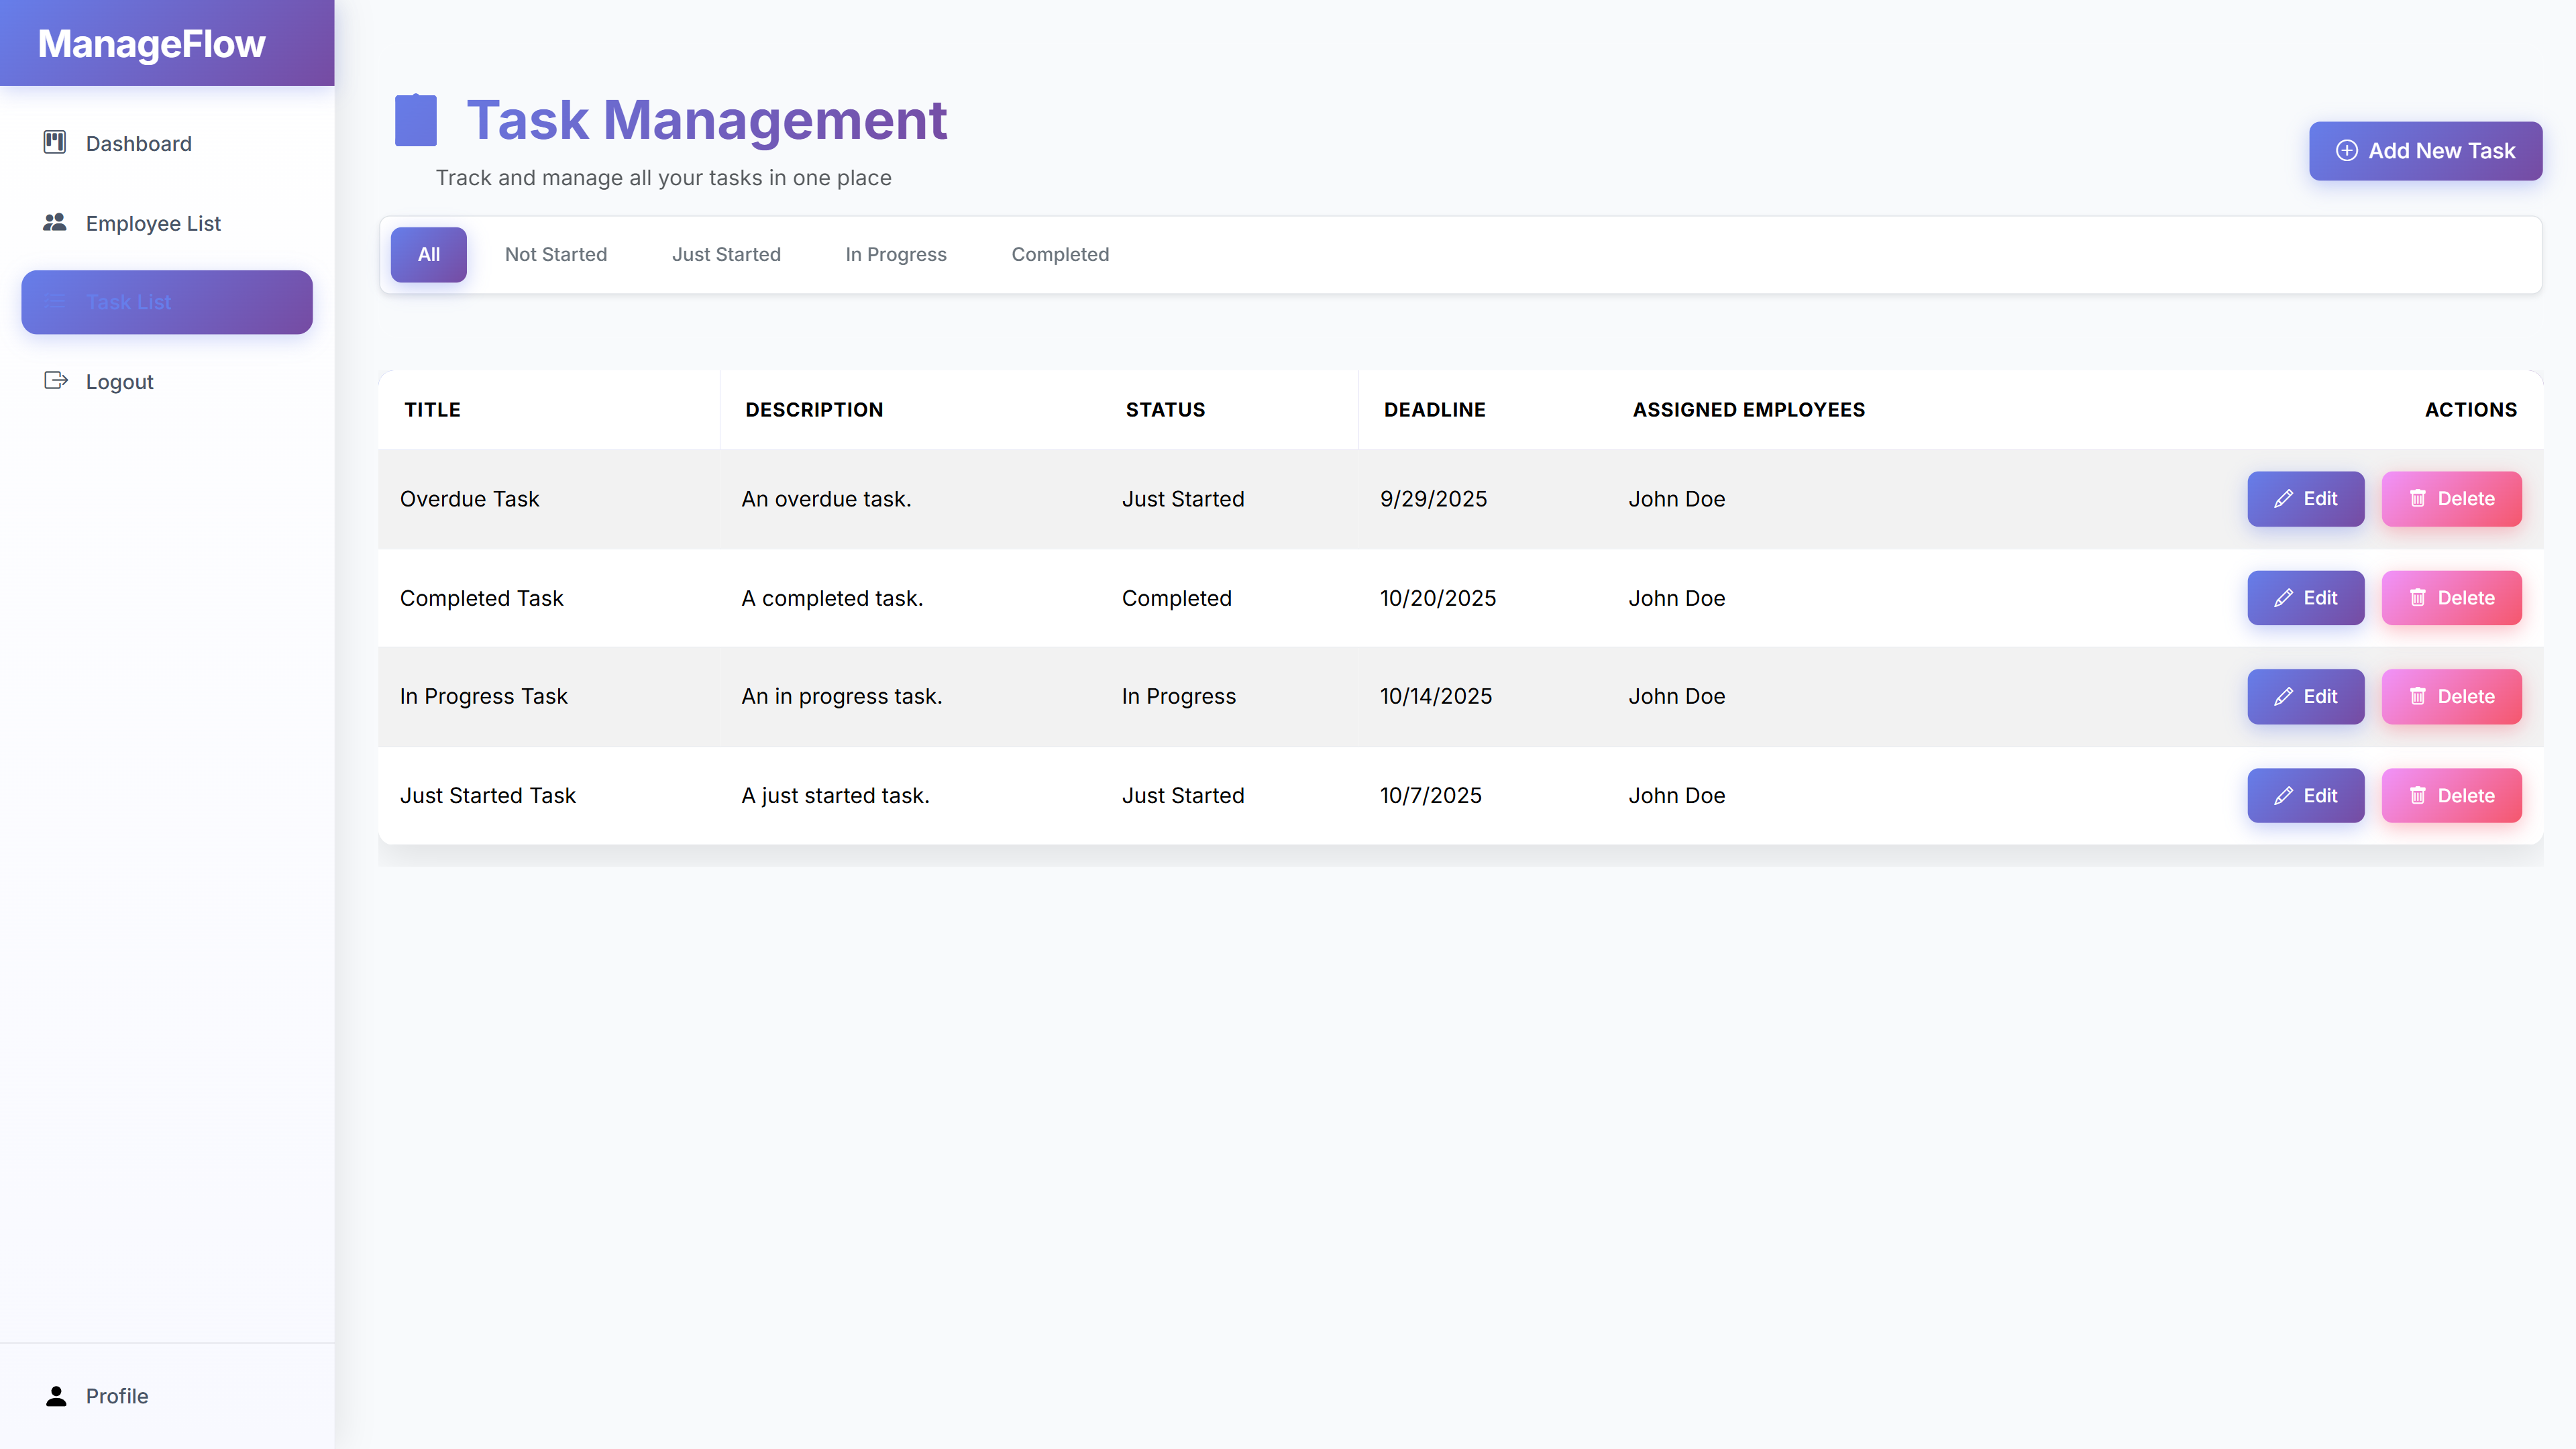Image resolution: width=2576 pixels, height=1449 pixels.
Task: Edit the In Progress Task entry
Action: click(2305, 696)
